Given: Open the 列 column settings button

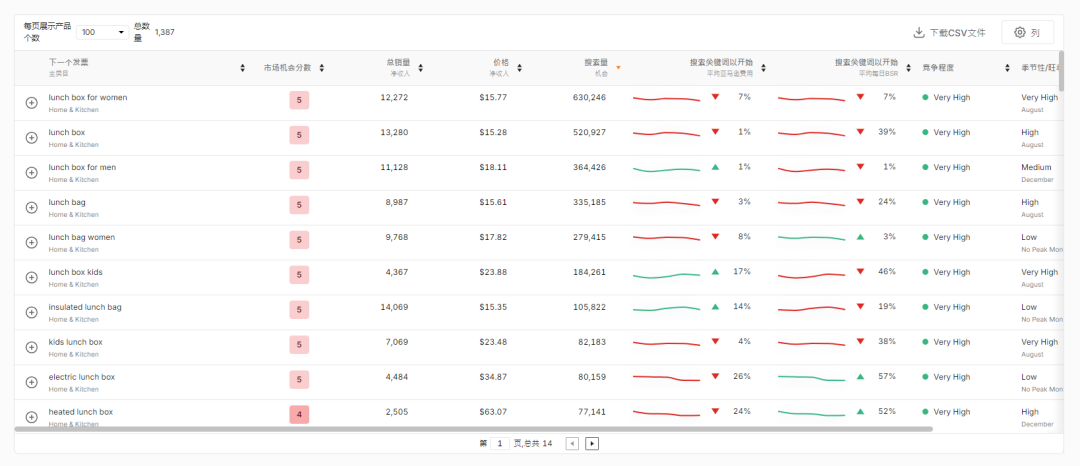Looking at the screenshot, I should (1027, 33).
